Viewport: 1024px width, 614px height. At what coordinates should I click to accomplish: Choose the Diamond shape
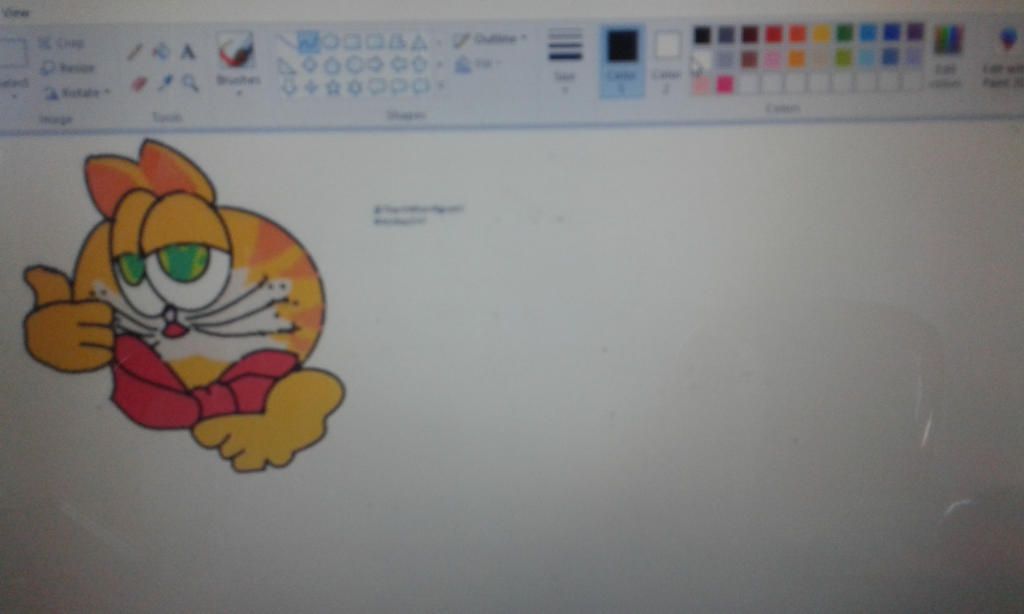coord(310,65)
